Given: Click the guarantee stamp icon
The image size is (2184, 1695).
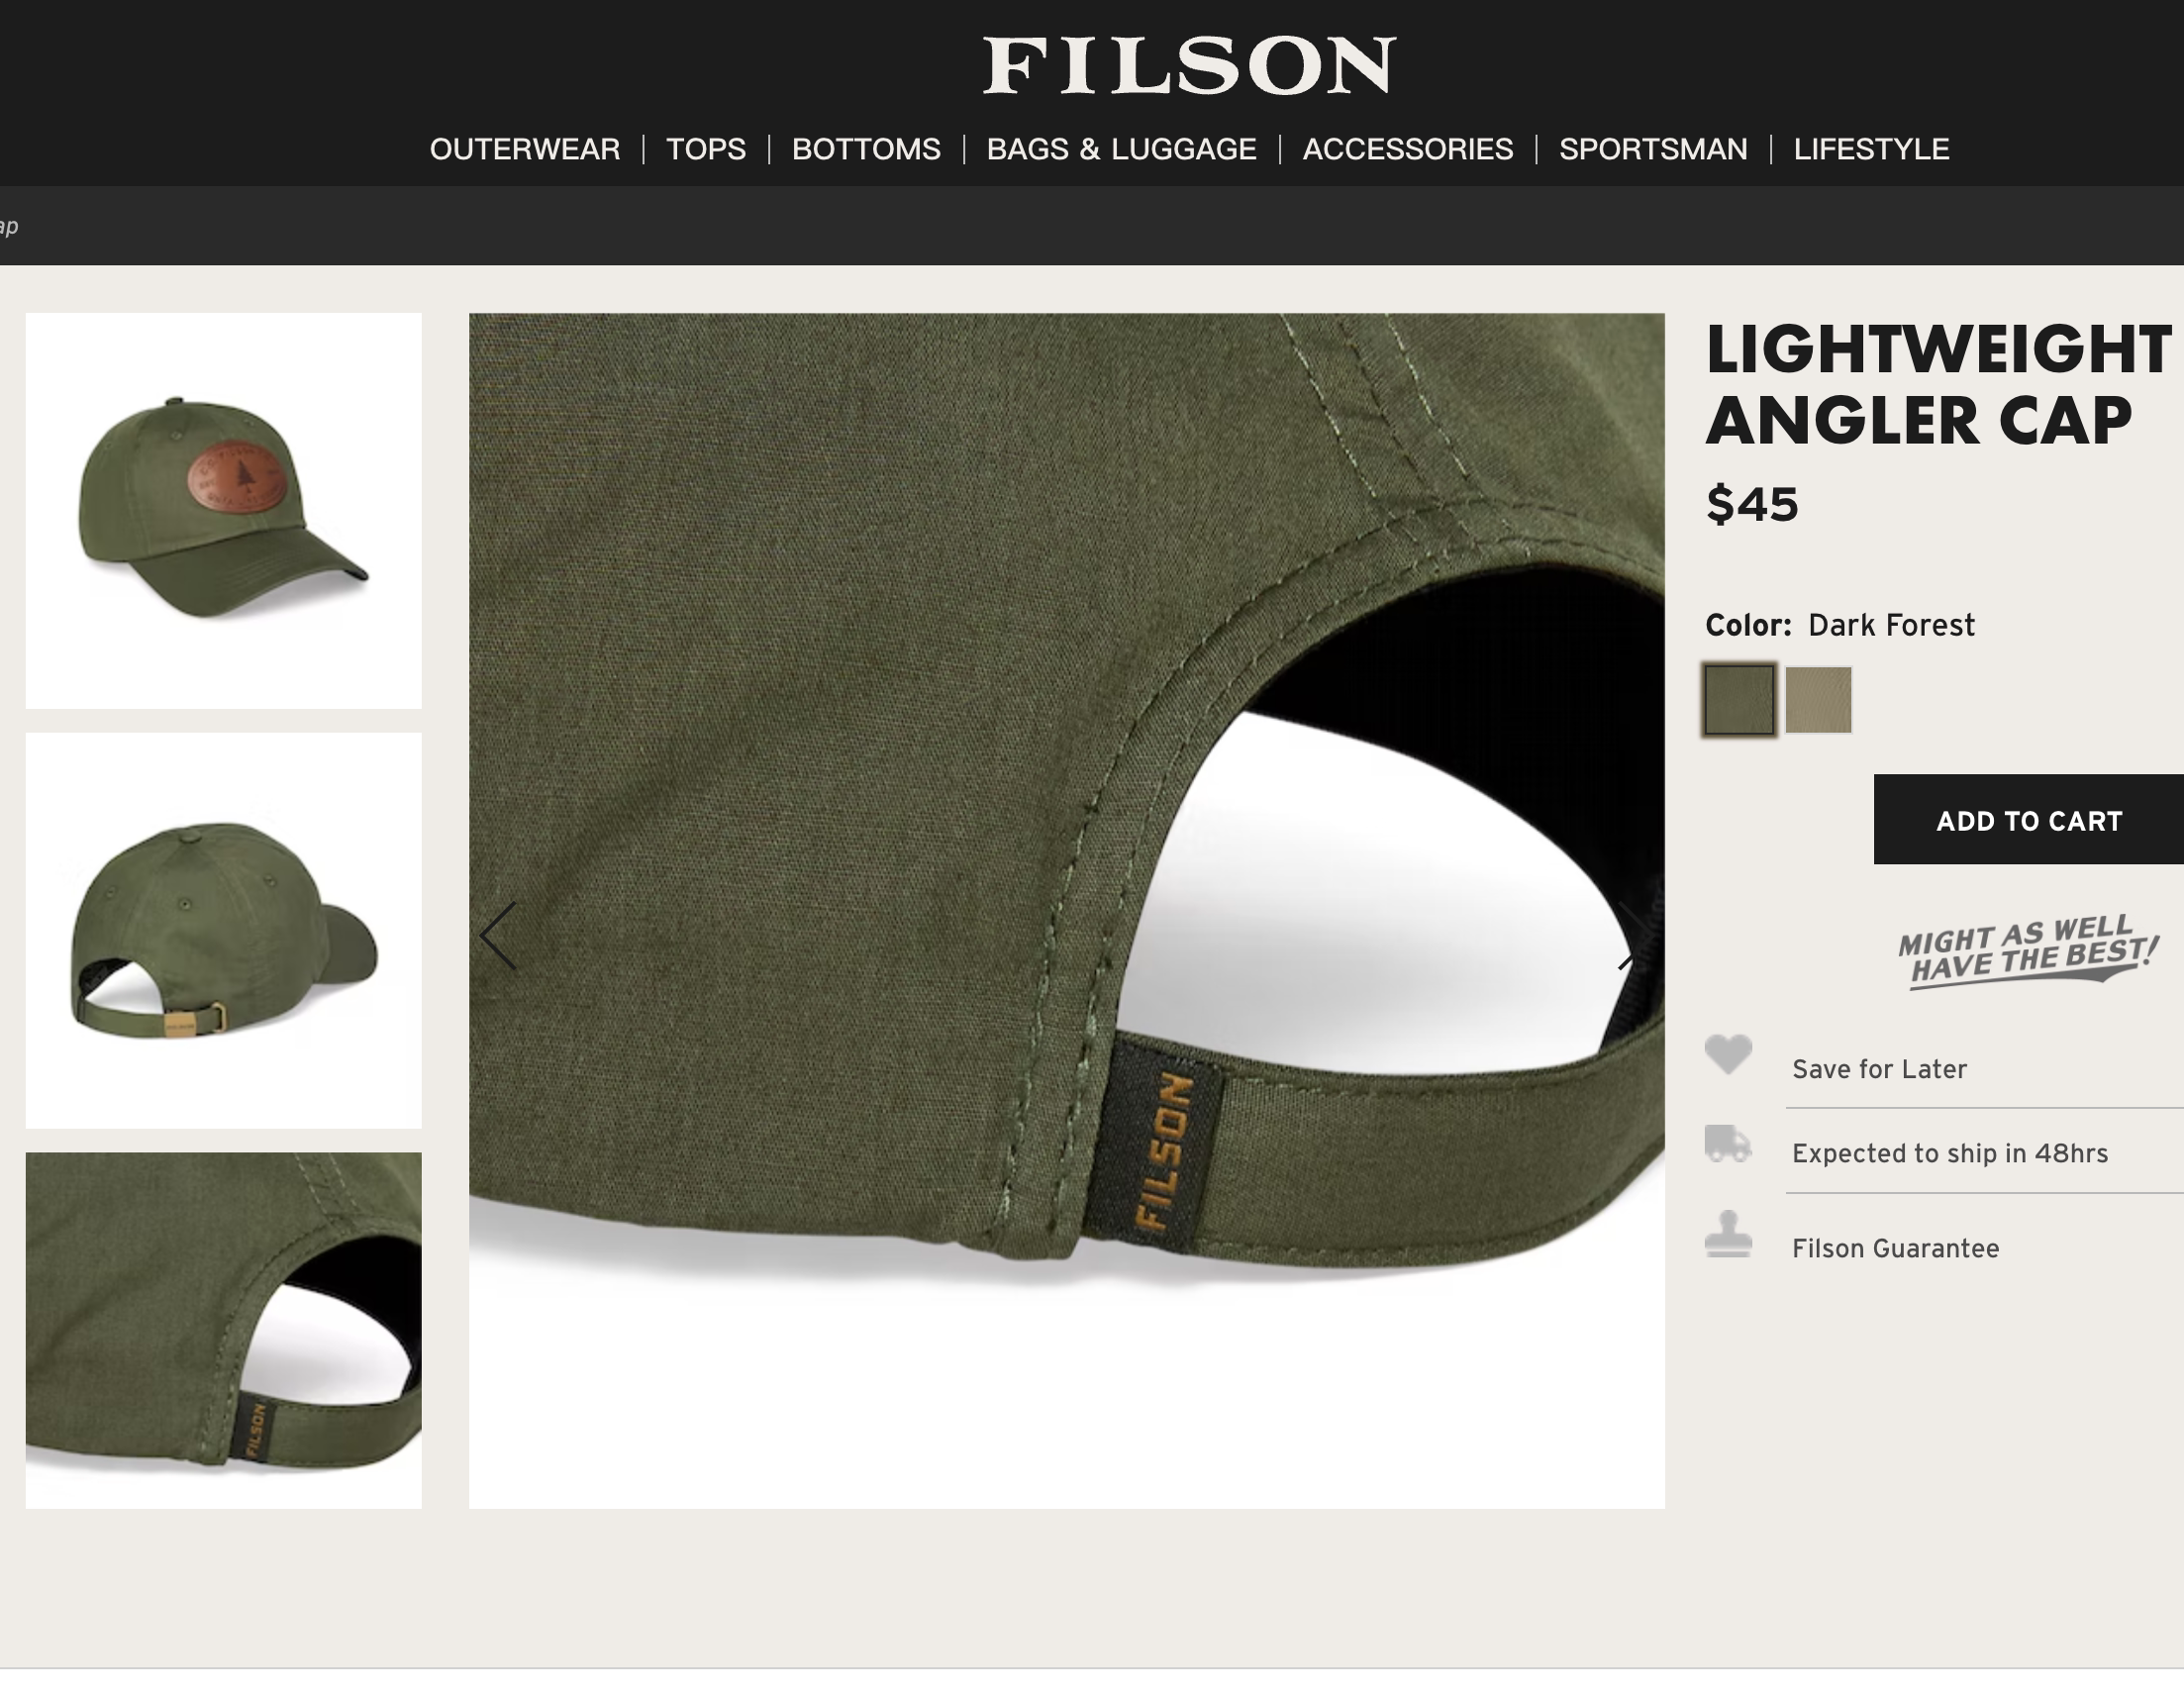Looking at the screenshot, I should [x=1728, y=1234].
